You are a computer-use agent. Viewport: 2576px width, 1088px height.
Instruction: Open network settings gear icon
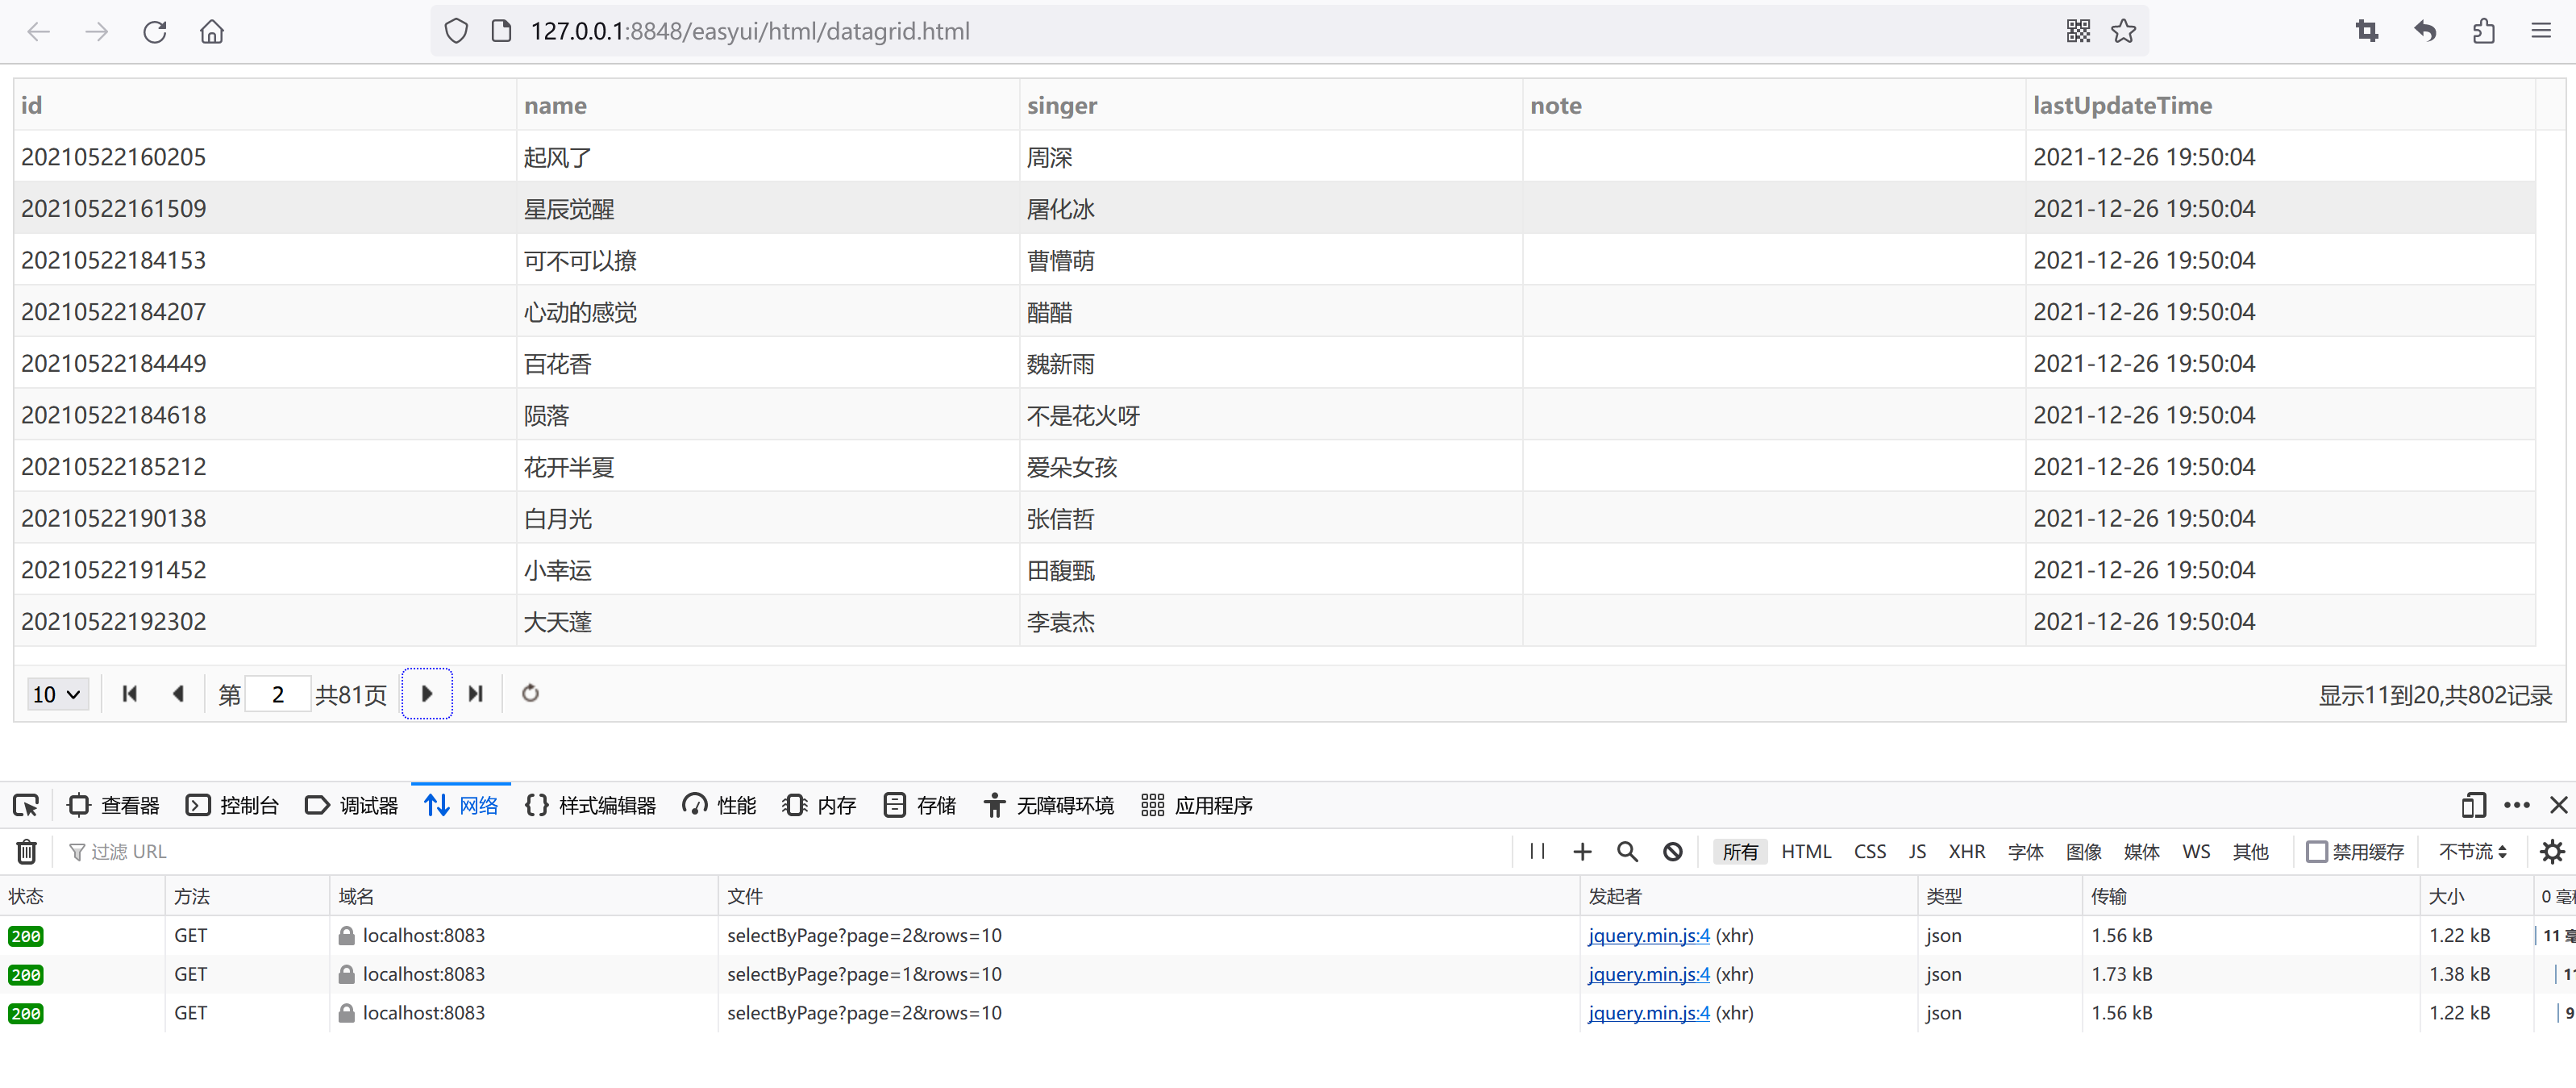click(x=2552, y=852)
